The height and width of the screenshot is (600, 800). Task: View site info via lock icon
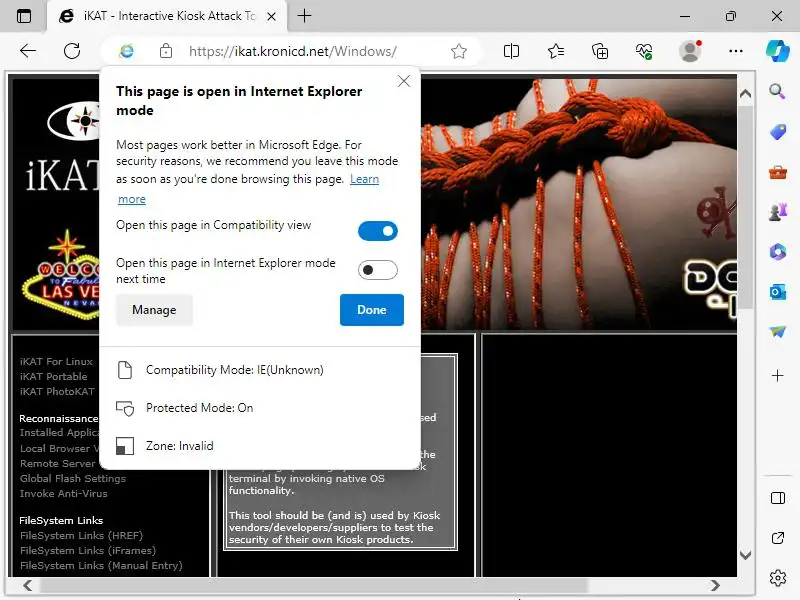pyautogui.click(x=166, y=51)
